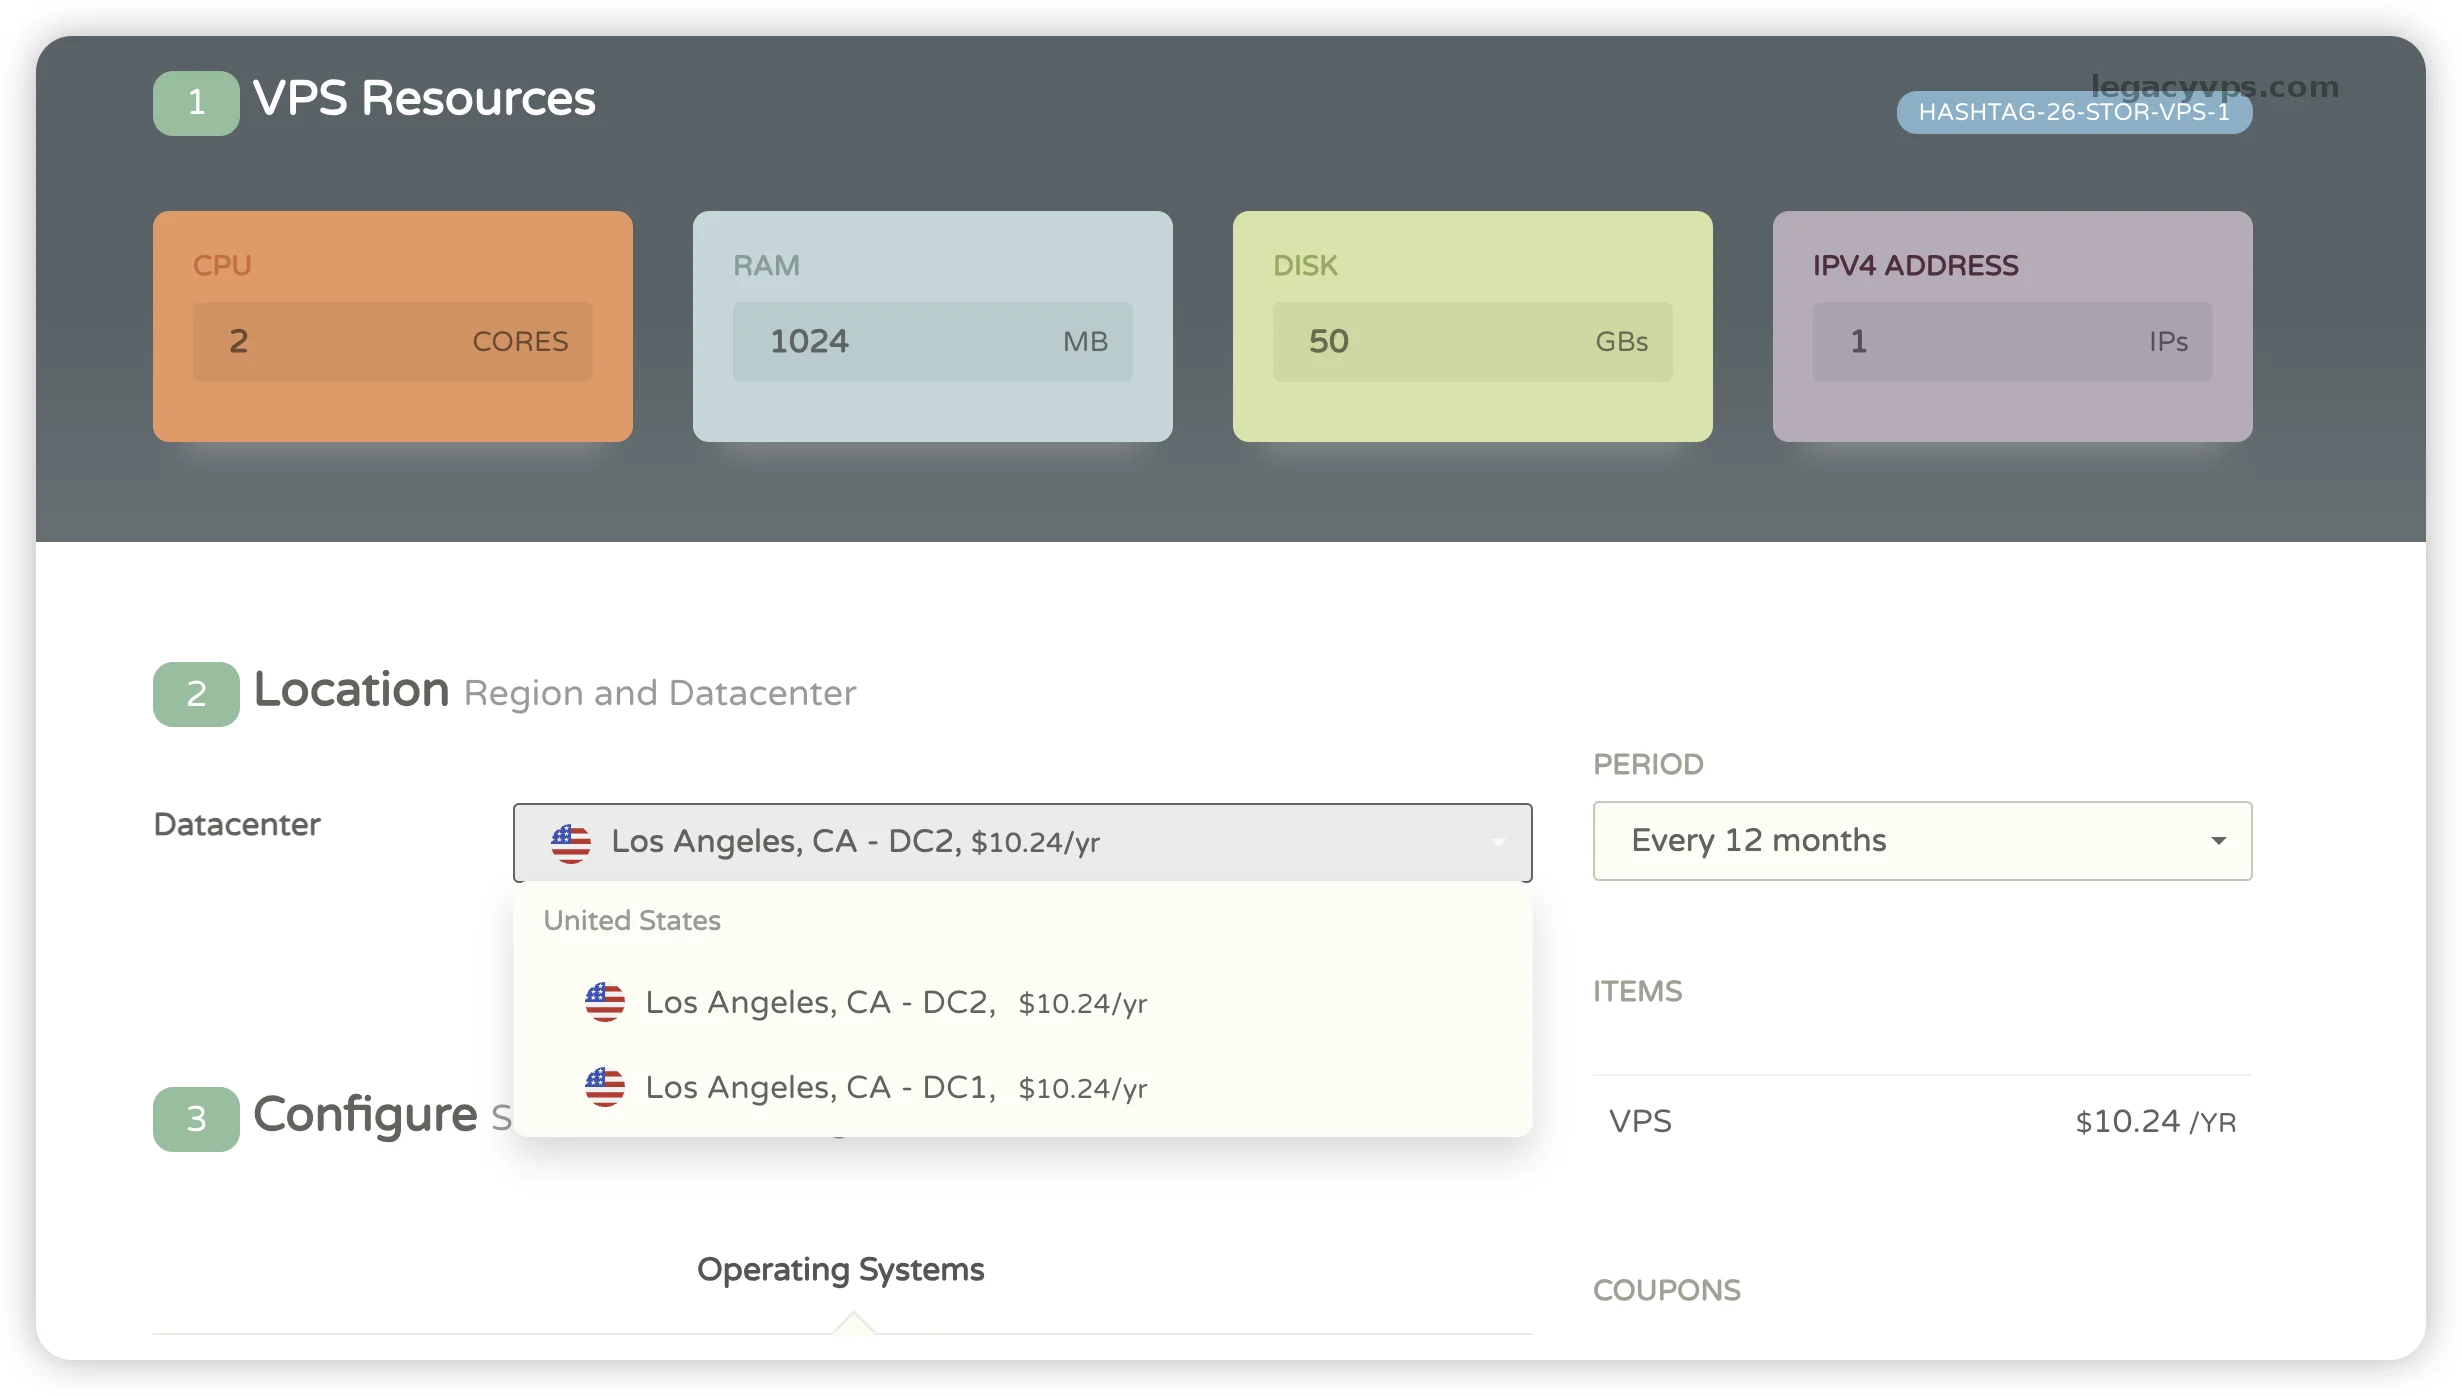Click the flag icon beside DC2 option
This screenshot has width=2462, height=1396.
click(605, 1002)
